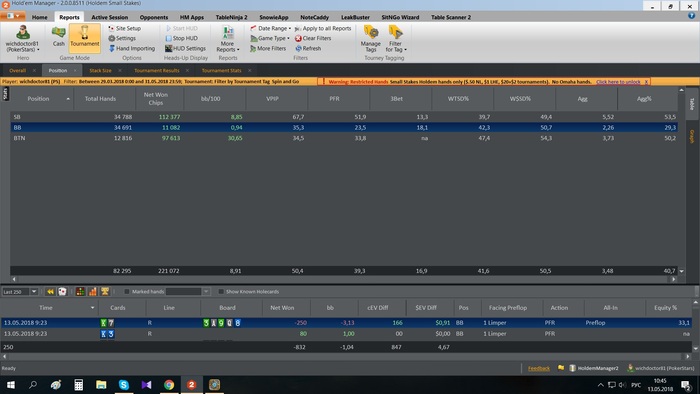The height and width of the screenshot is (394, 700).
Task: Sort by the bb/100 column header
Action: pos(210,99)
